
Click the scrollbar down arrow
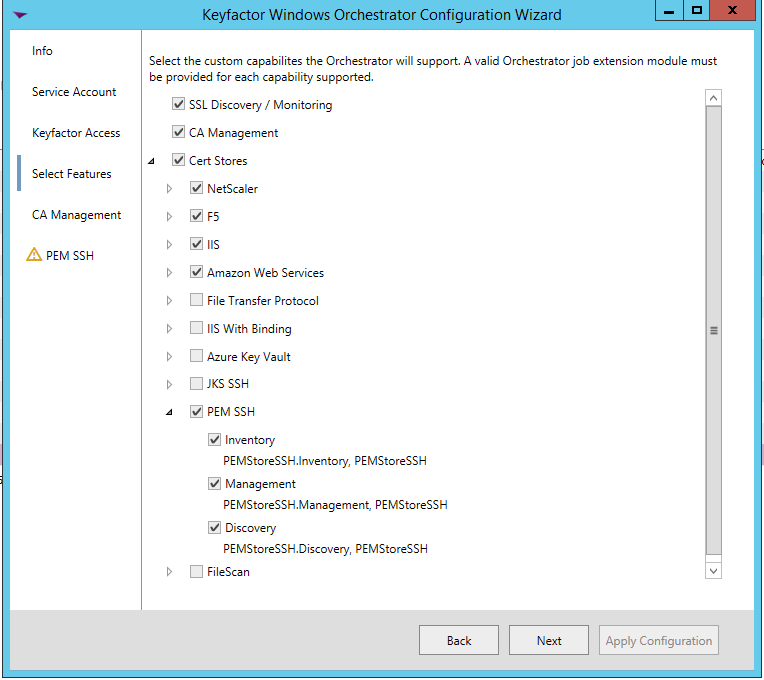(x=713, y=570)
